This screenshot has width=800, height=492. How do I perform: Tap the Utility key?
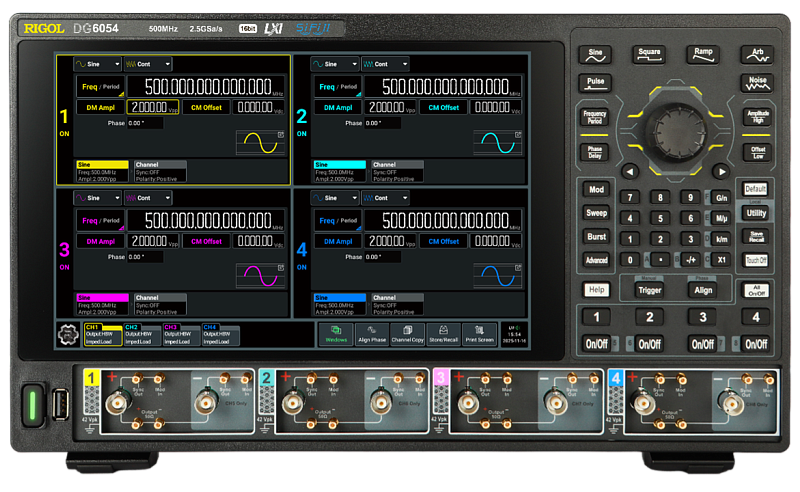pyautogui.click(x=756, y=213)
